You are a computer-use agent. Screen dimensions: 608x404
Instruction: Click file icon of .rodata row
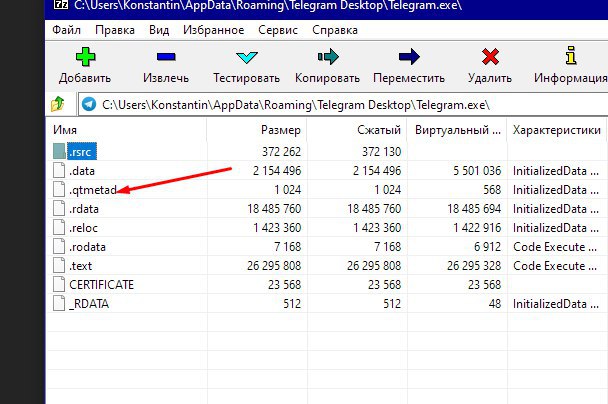pyautogui.click(x=59, y=246)
